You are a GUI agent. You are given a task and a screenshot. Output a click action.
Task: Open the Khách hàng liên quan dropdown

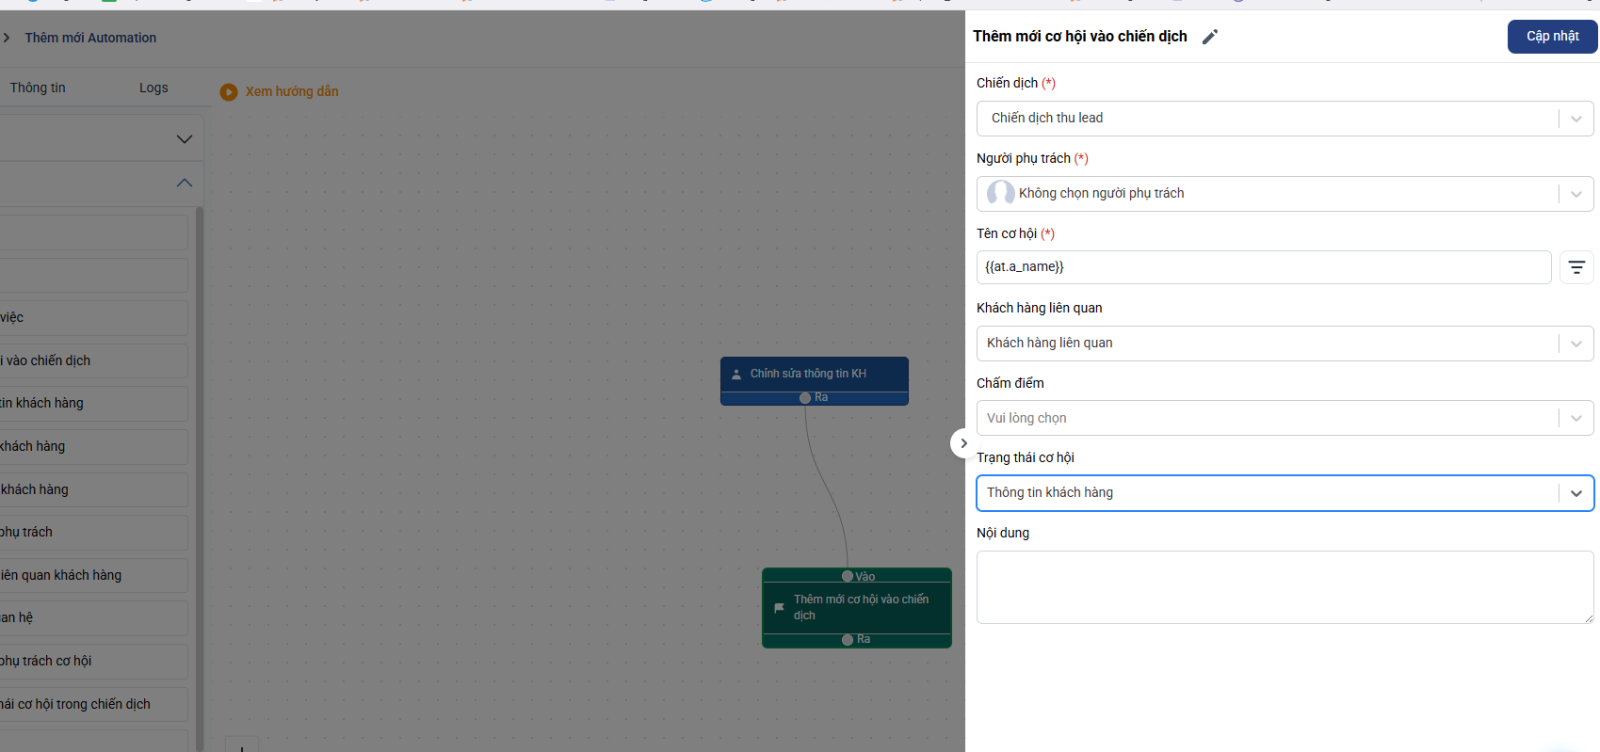[1575, 344]
